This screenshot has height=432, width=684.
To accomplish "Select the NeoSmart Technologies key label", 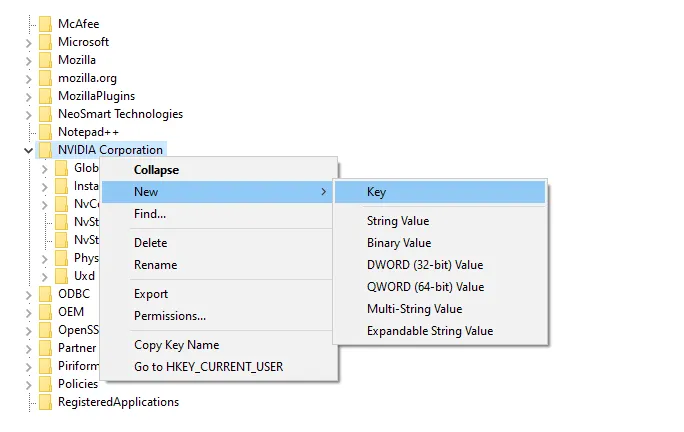I will coord(120,114).
